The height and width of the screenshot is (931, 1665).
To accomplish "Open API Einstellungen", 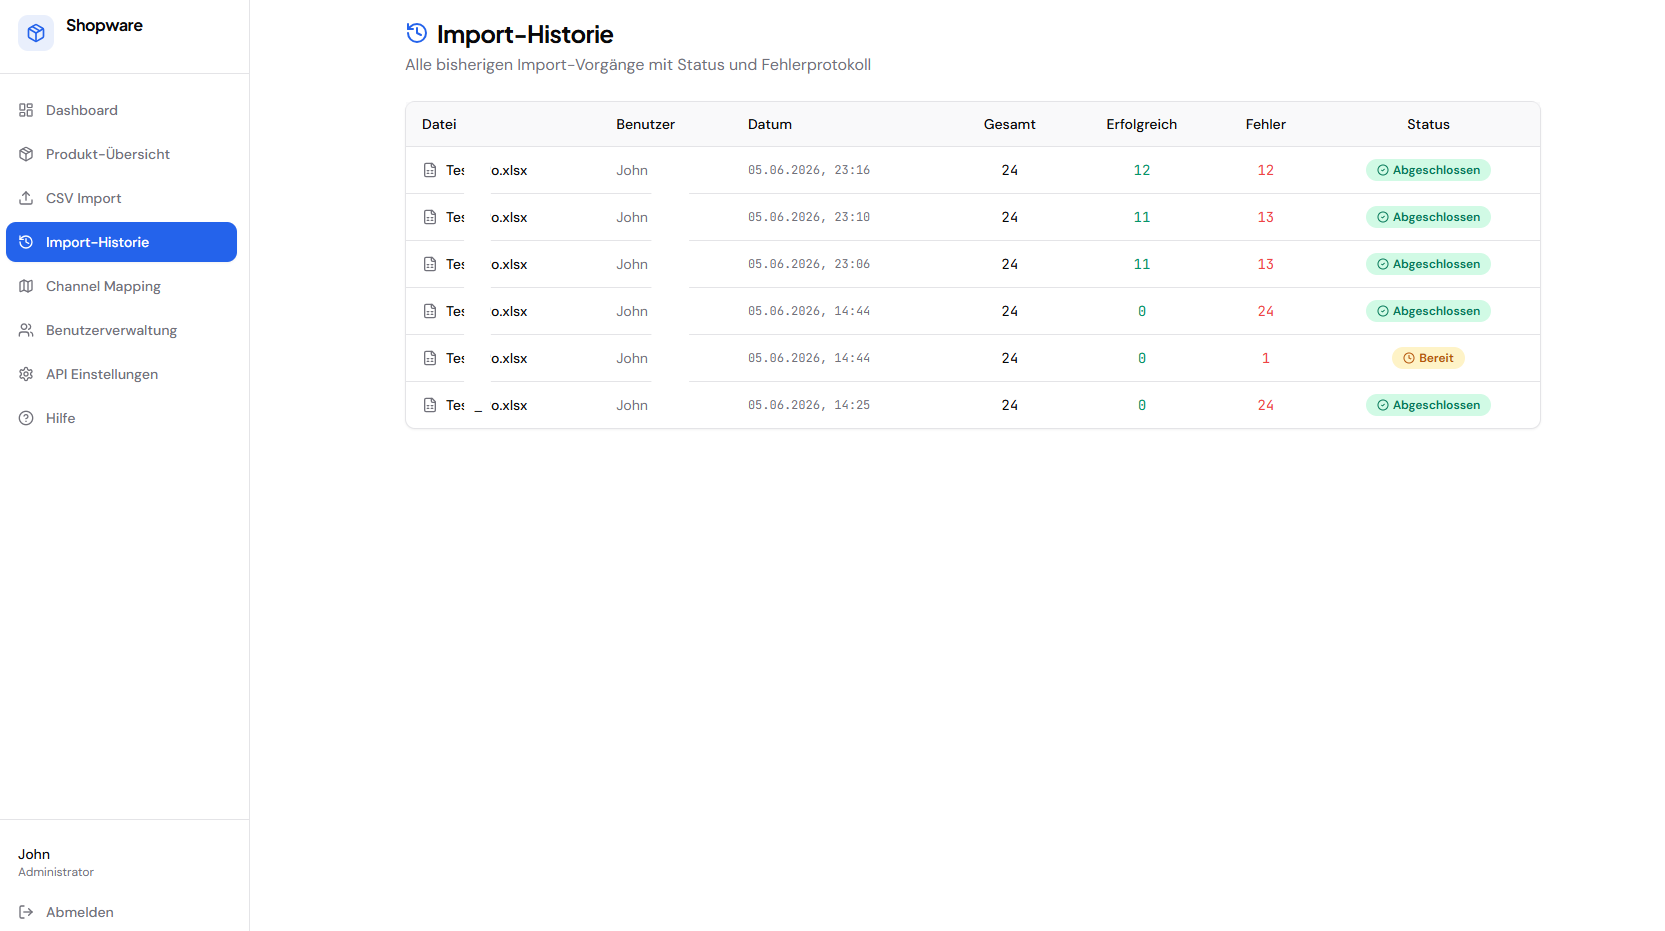I will coord(121,374).
